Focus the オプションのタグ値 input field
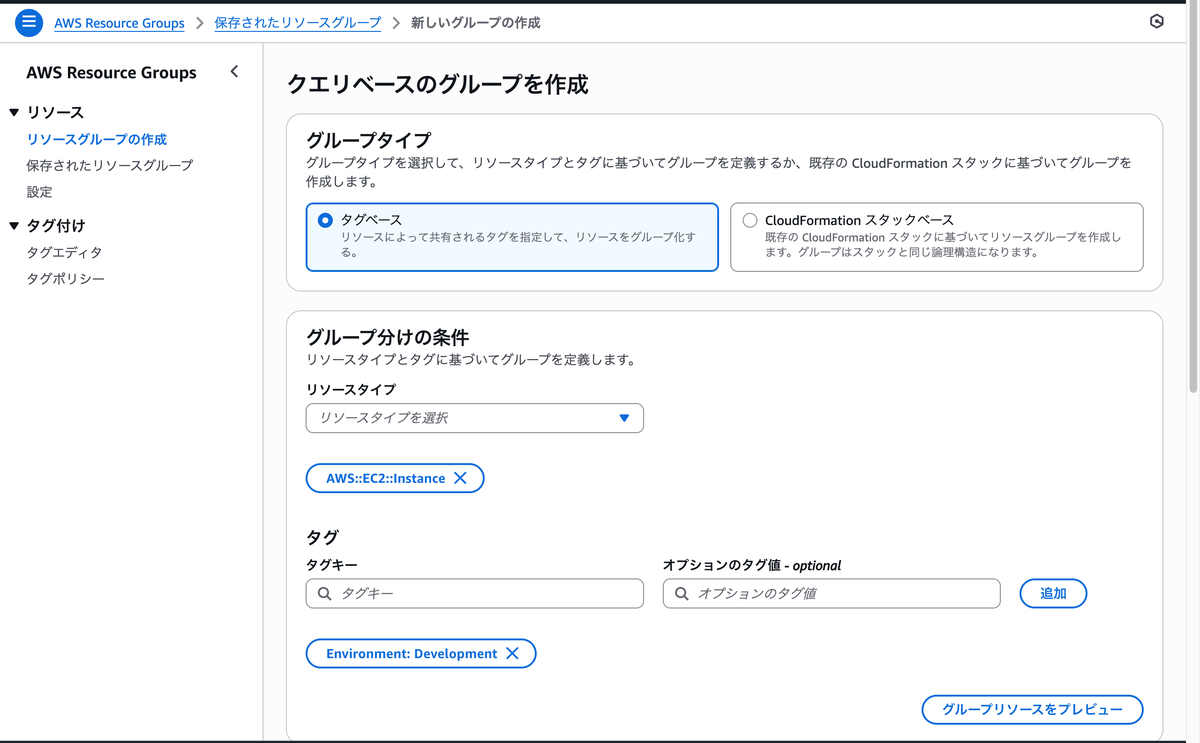 [832, 593]
